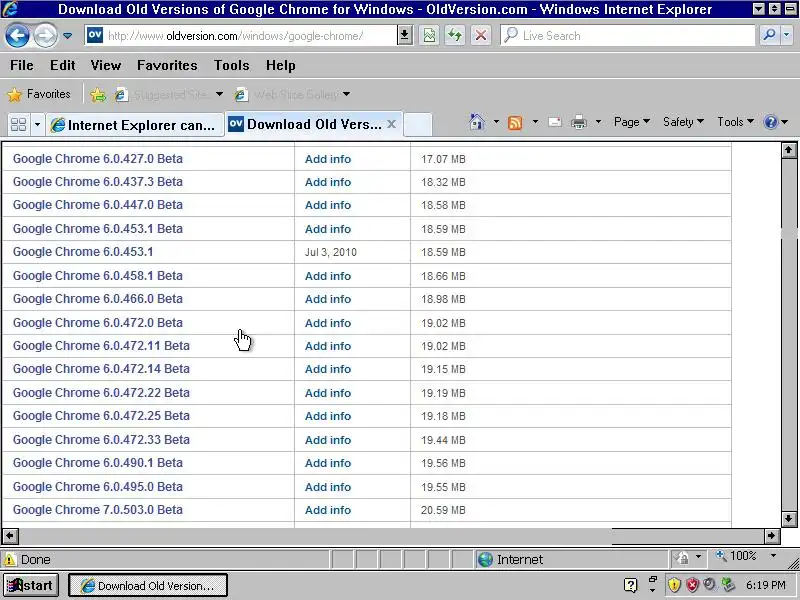
Task: Click Add info for Chrome 6.0.437.3 Beta
Action: click(328, 182)
